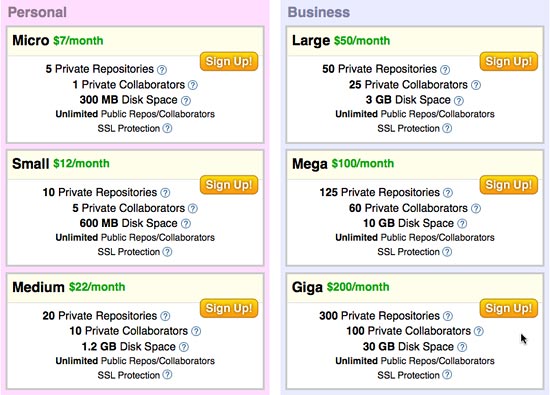Show SSL Protection help in Giga plan
550x395 pixels.
coord(447,375)
